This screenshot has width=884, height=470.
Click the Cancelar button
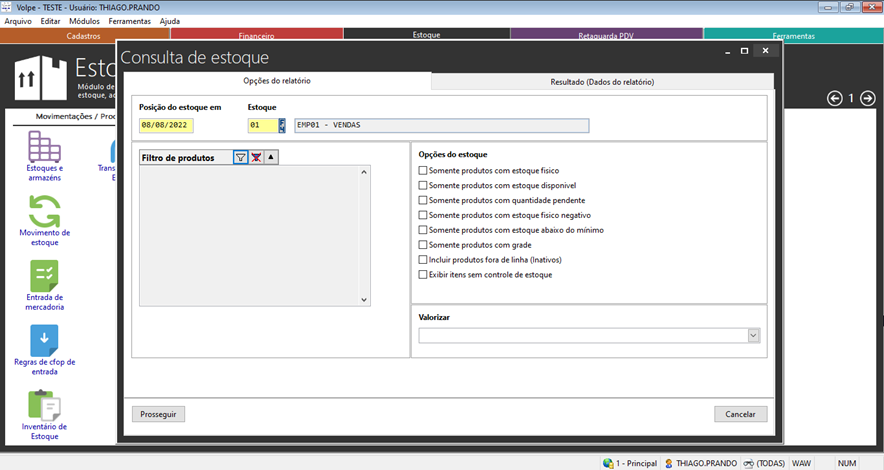coord(740,414)
